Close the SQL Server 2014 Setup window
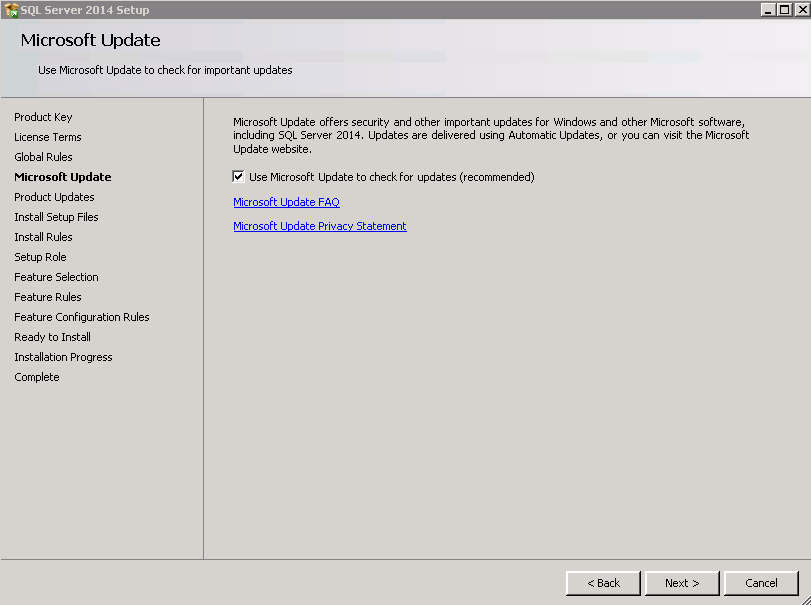The width and height of the screenshot is (811, 605). (x=802, y=10)
